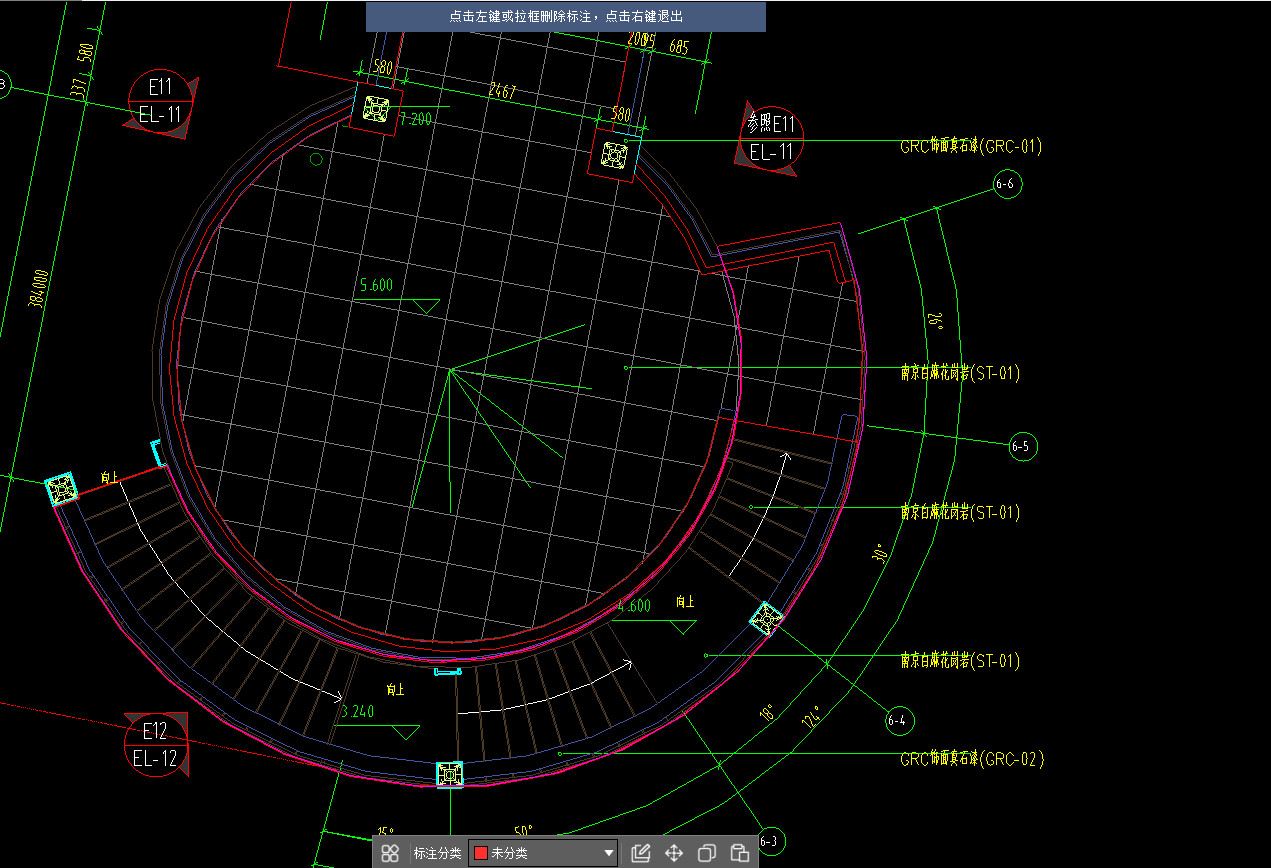Select the GRC饰面真石漆(GRC-02) label
Viewport: 1271px width, 868px height.
[972, 759]
